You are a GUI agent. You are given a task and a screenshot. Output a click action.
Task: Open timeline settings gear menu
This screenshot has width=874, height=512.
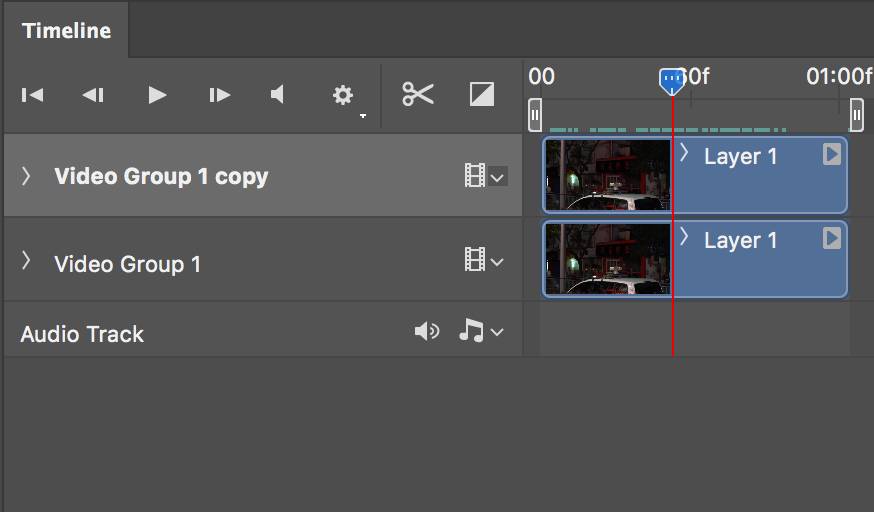(x=343, y=95)
